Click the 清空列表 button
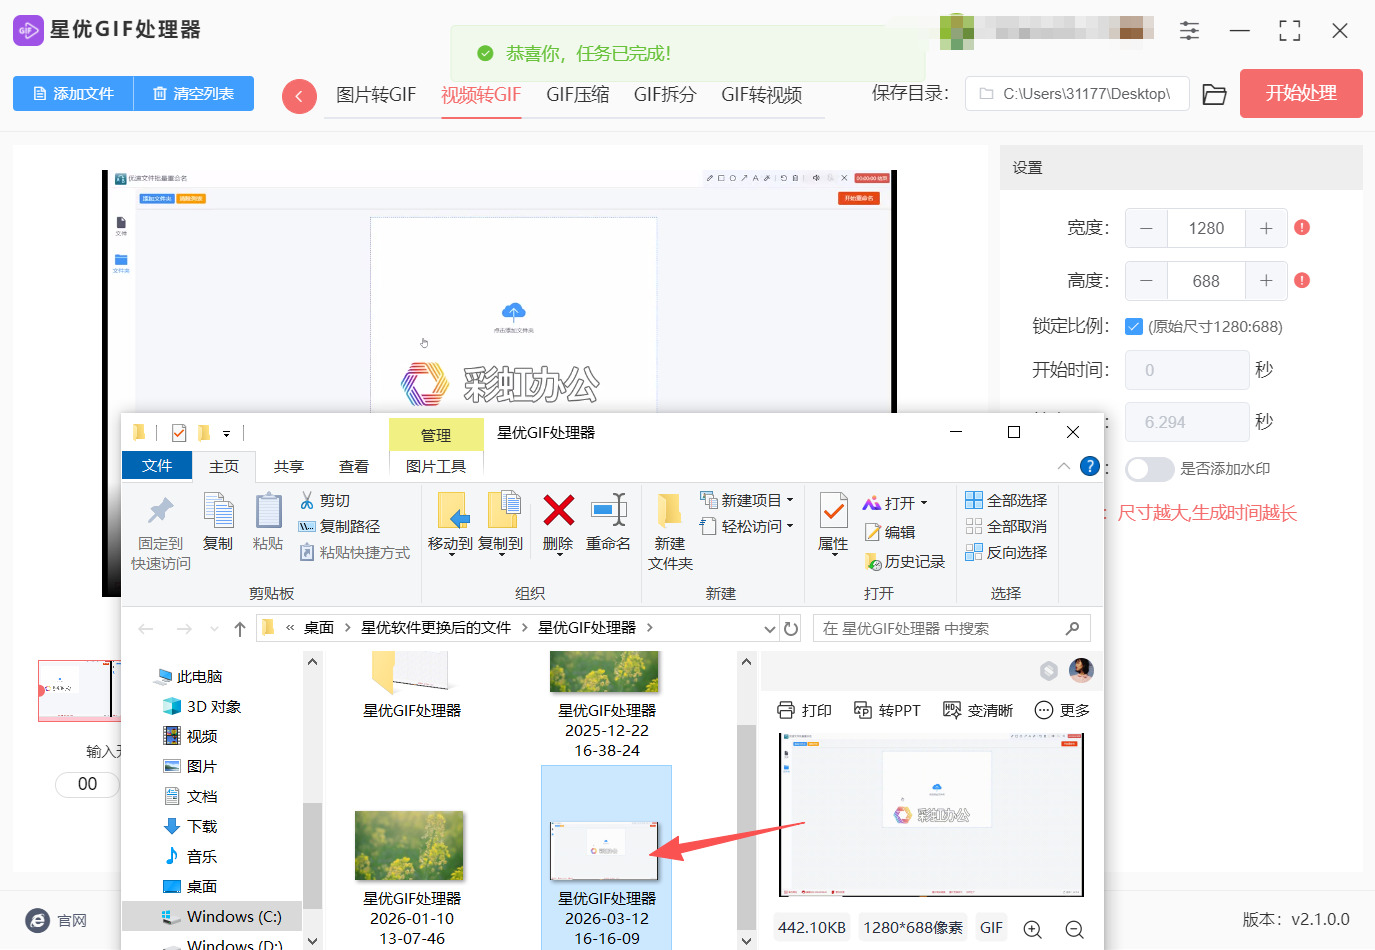Image resolution: width=1375 pixels, height=950 pixels. (194, 94)
